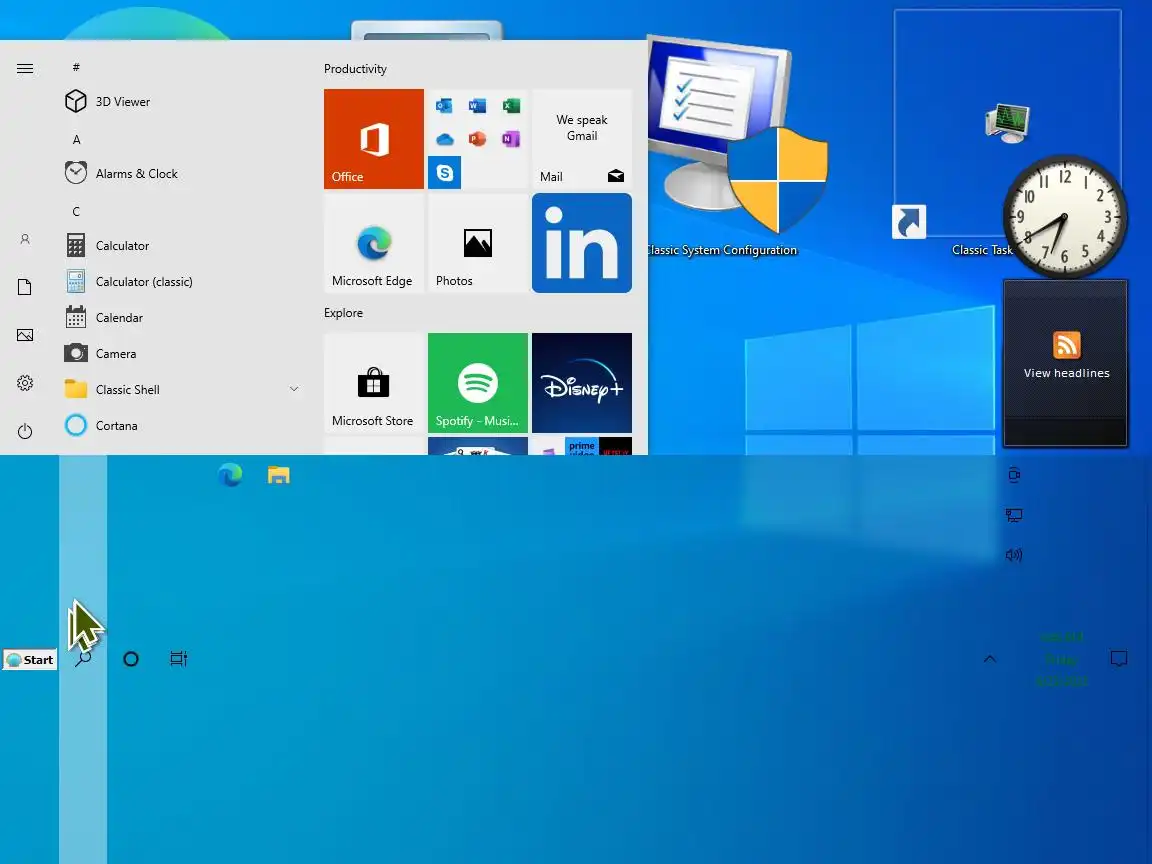This screenshot has width=1152, height=864.
Task: Open the Microsoft Store tile
Action: click(x=374, y=383)
